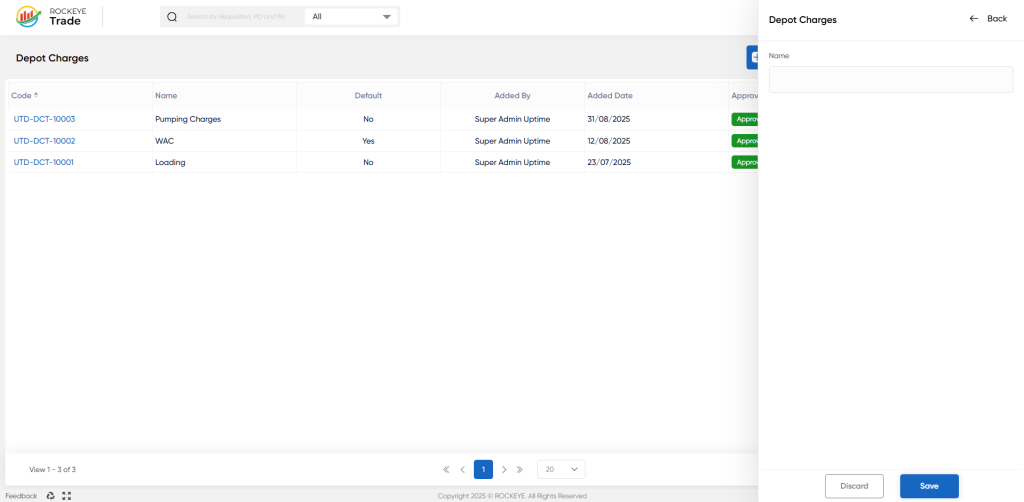Click the Yes default value for WAC
This screenshot has height=502, width=1024.
[x=368, y=141]
